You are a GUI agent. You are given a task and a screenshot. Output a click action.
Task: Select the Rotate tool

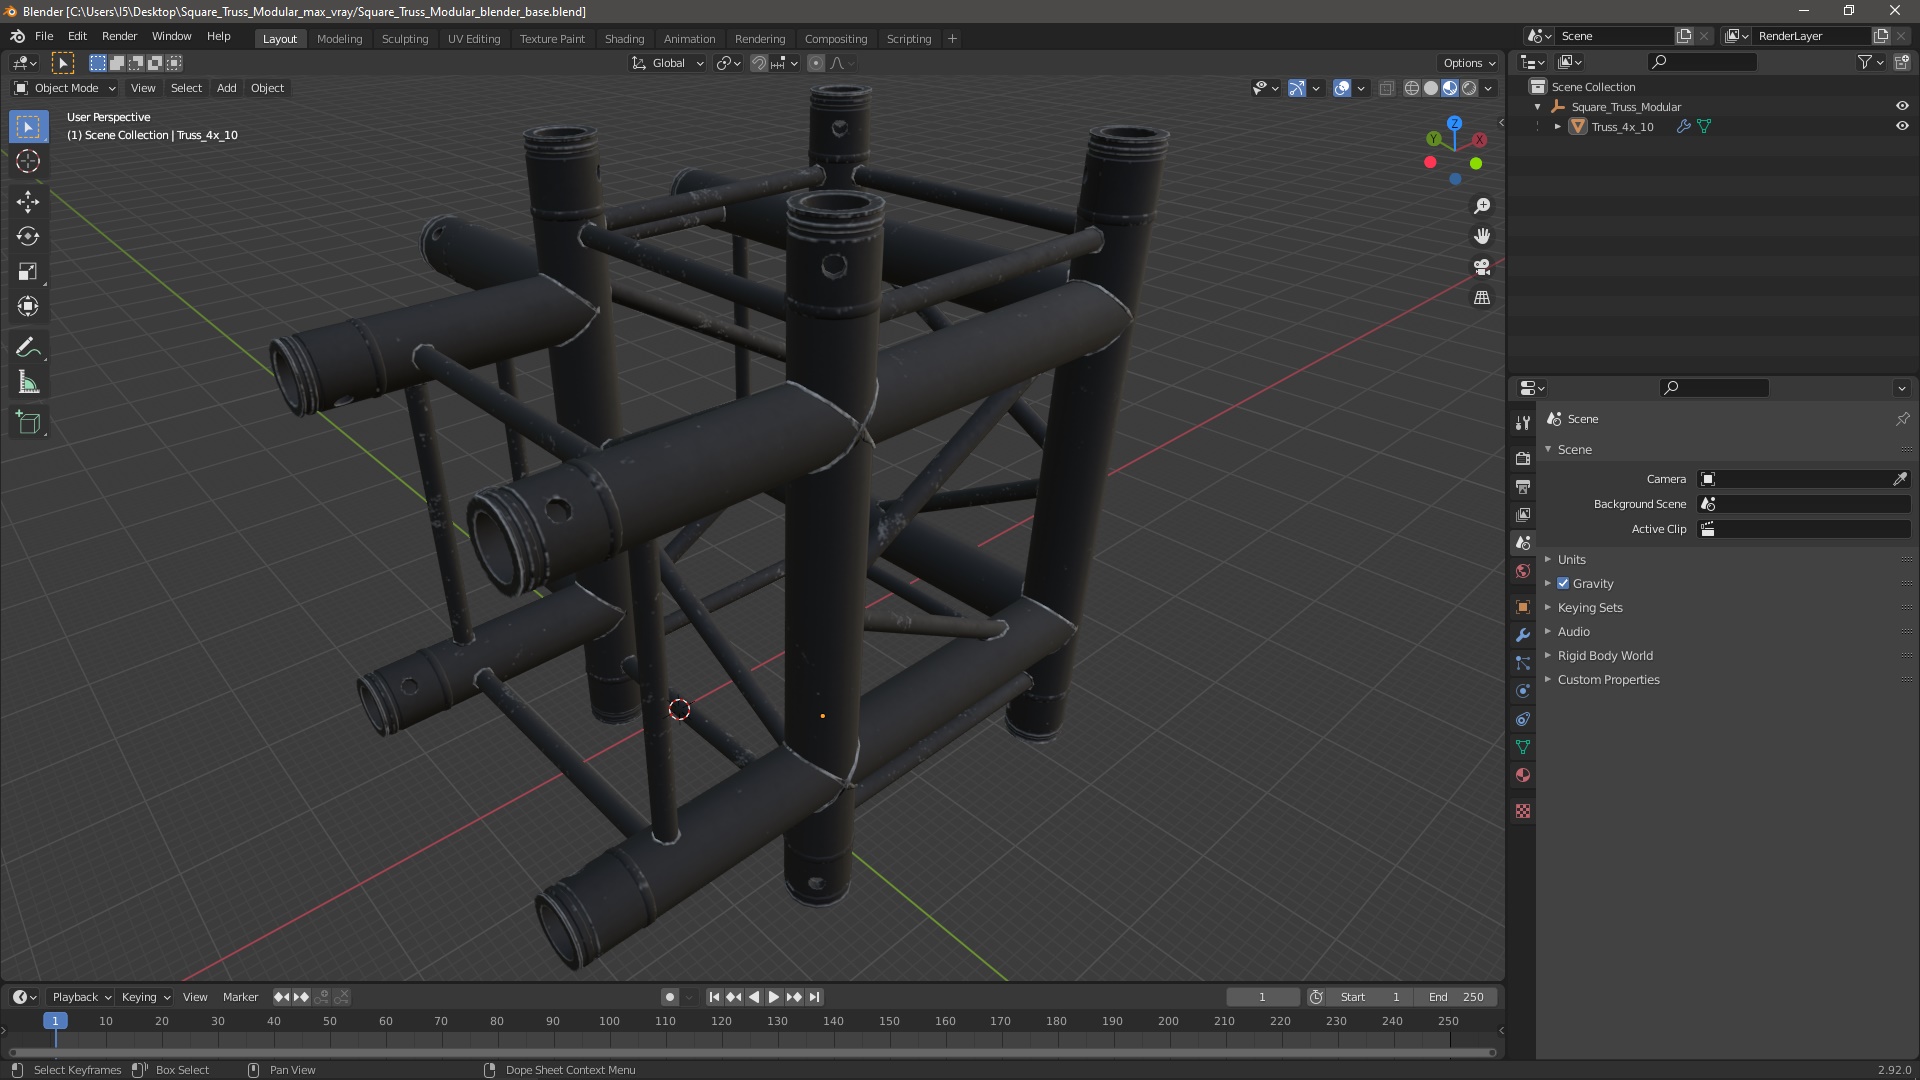click(x=28, y=237)
